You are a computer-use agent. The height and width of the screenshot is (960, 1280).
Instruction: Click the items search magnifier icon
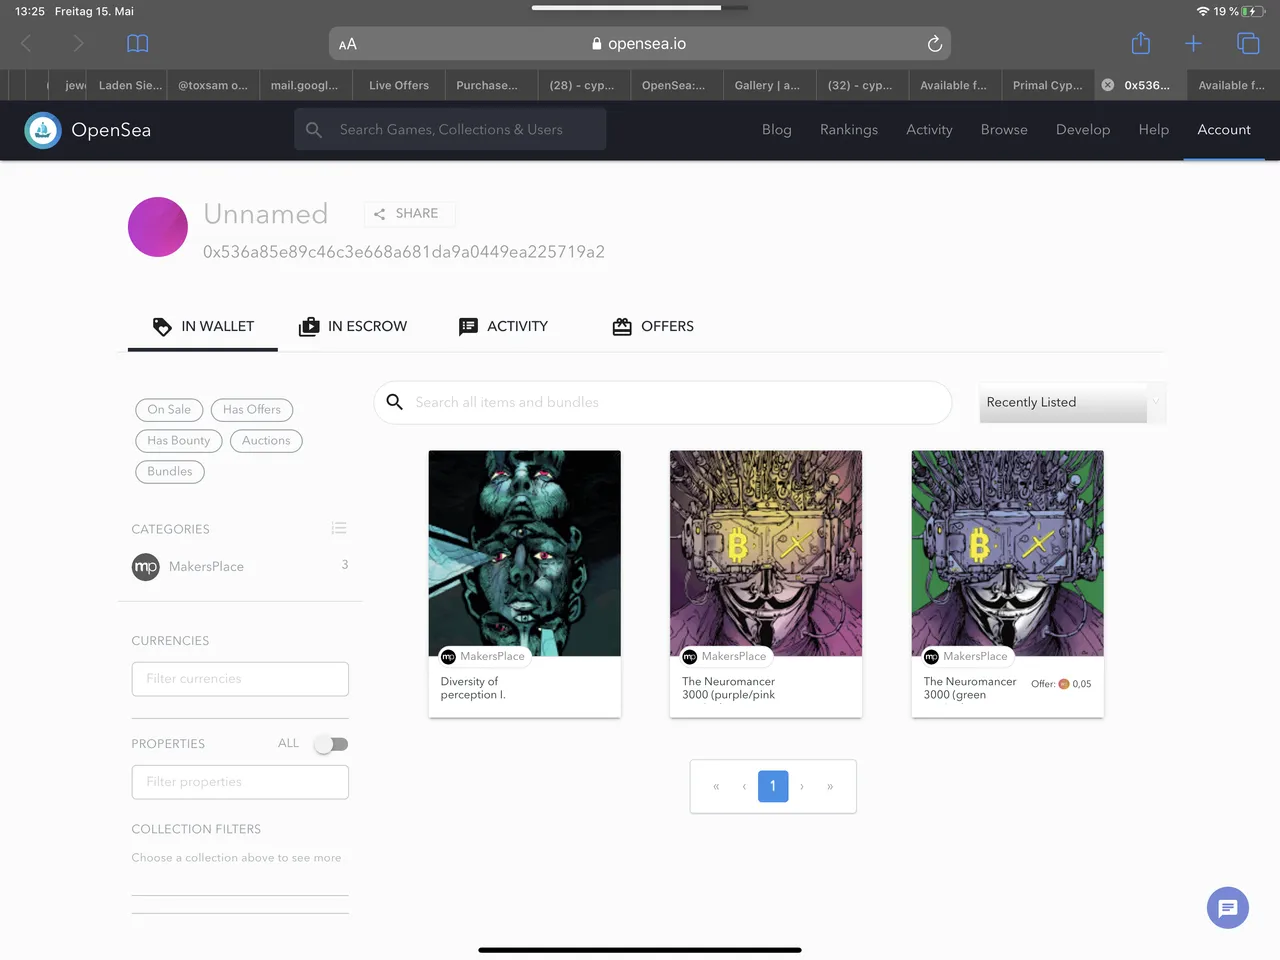click(395, 402)
